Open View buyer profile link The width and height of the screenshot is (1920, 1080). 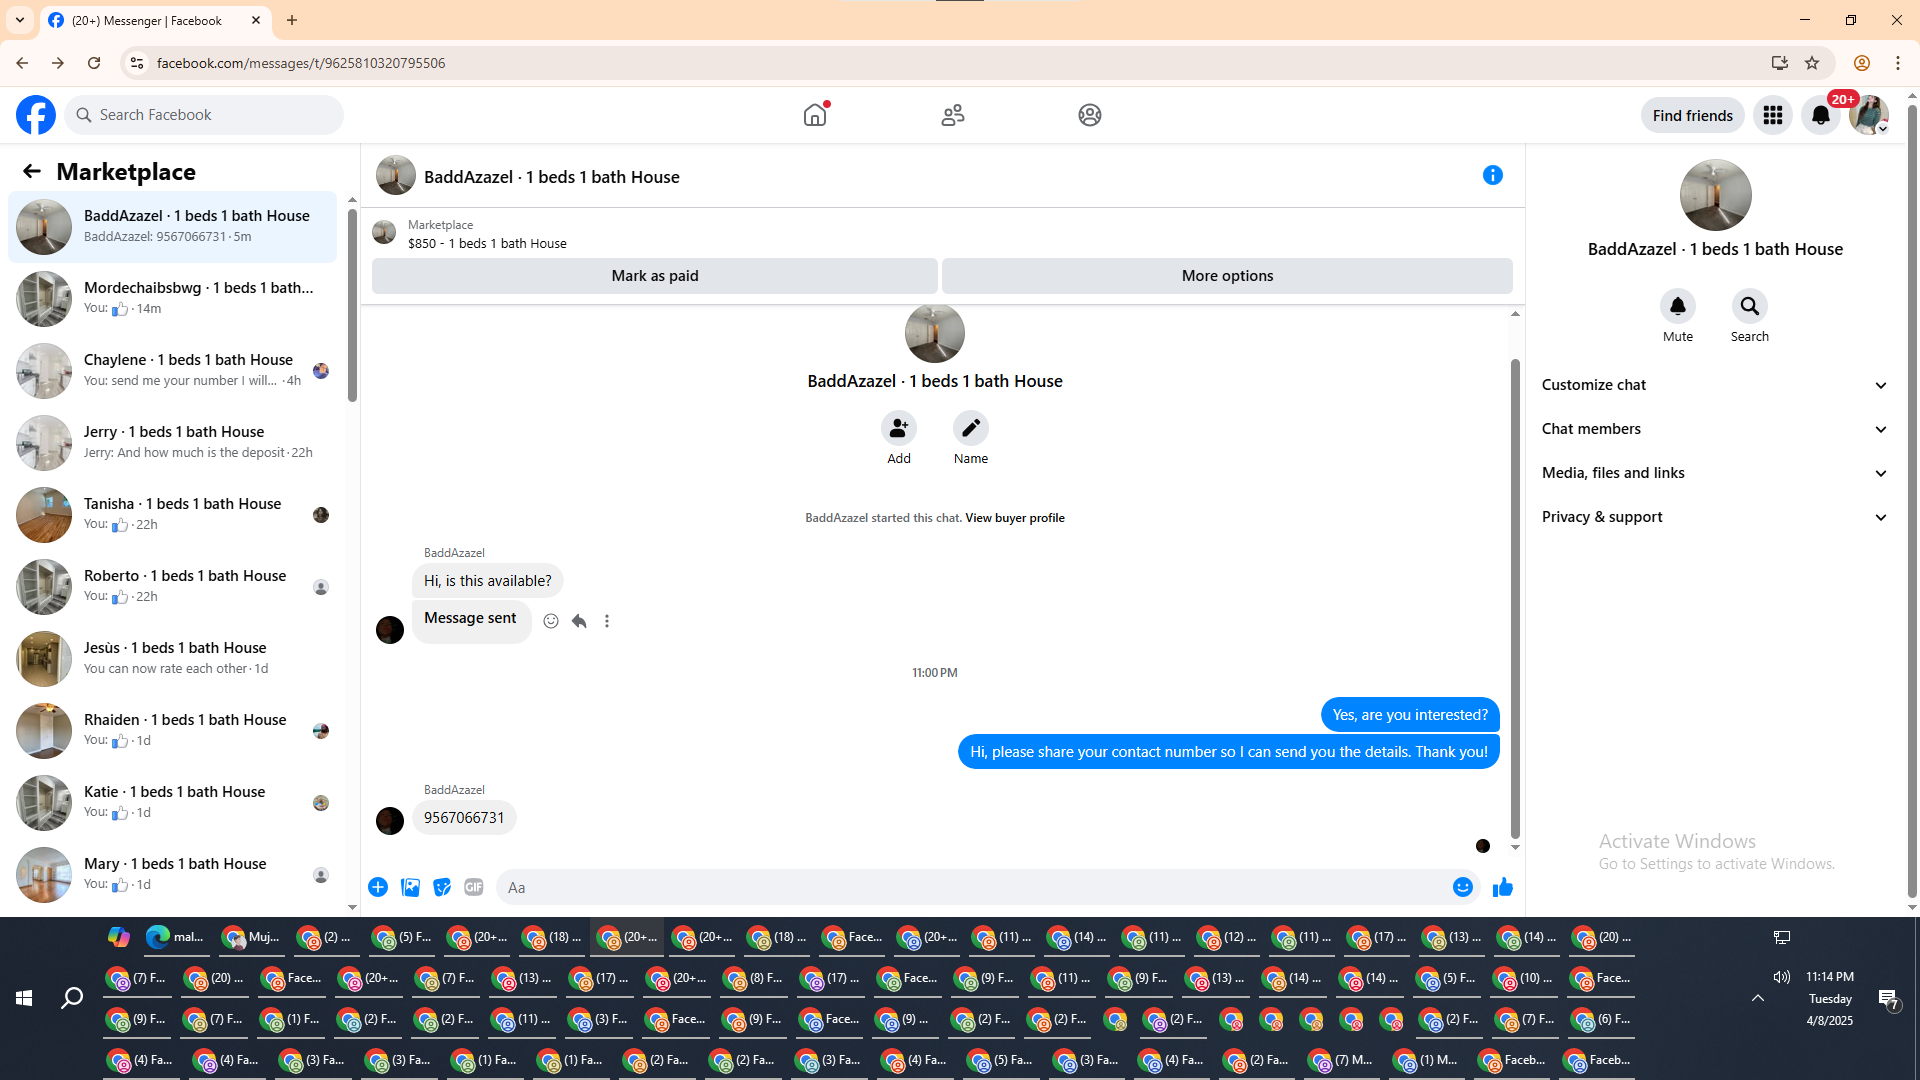pos(1014,518)
